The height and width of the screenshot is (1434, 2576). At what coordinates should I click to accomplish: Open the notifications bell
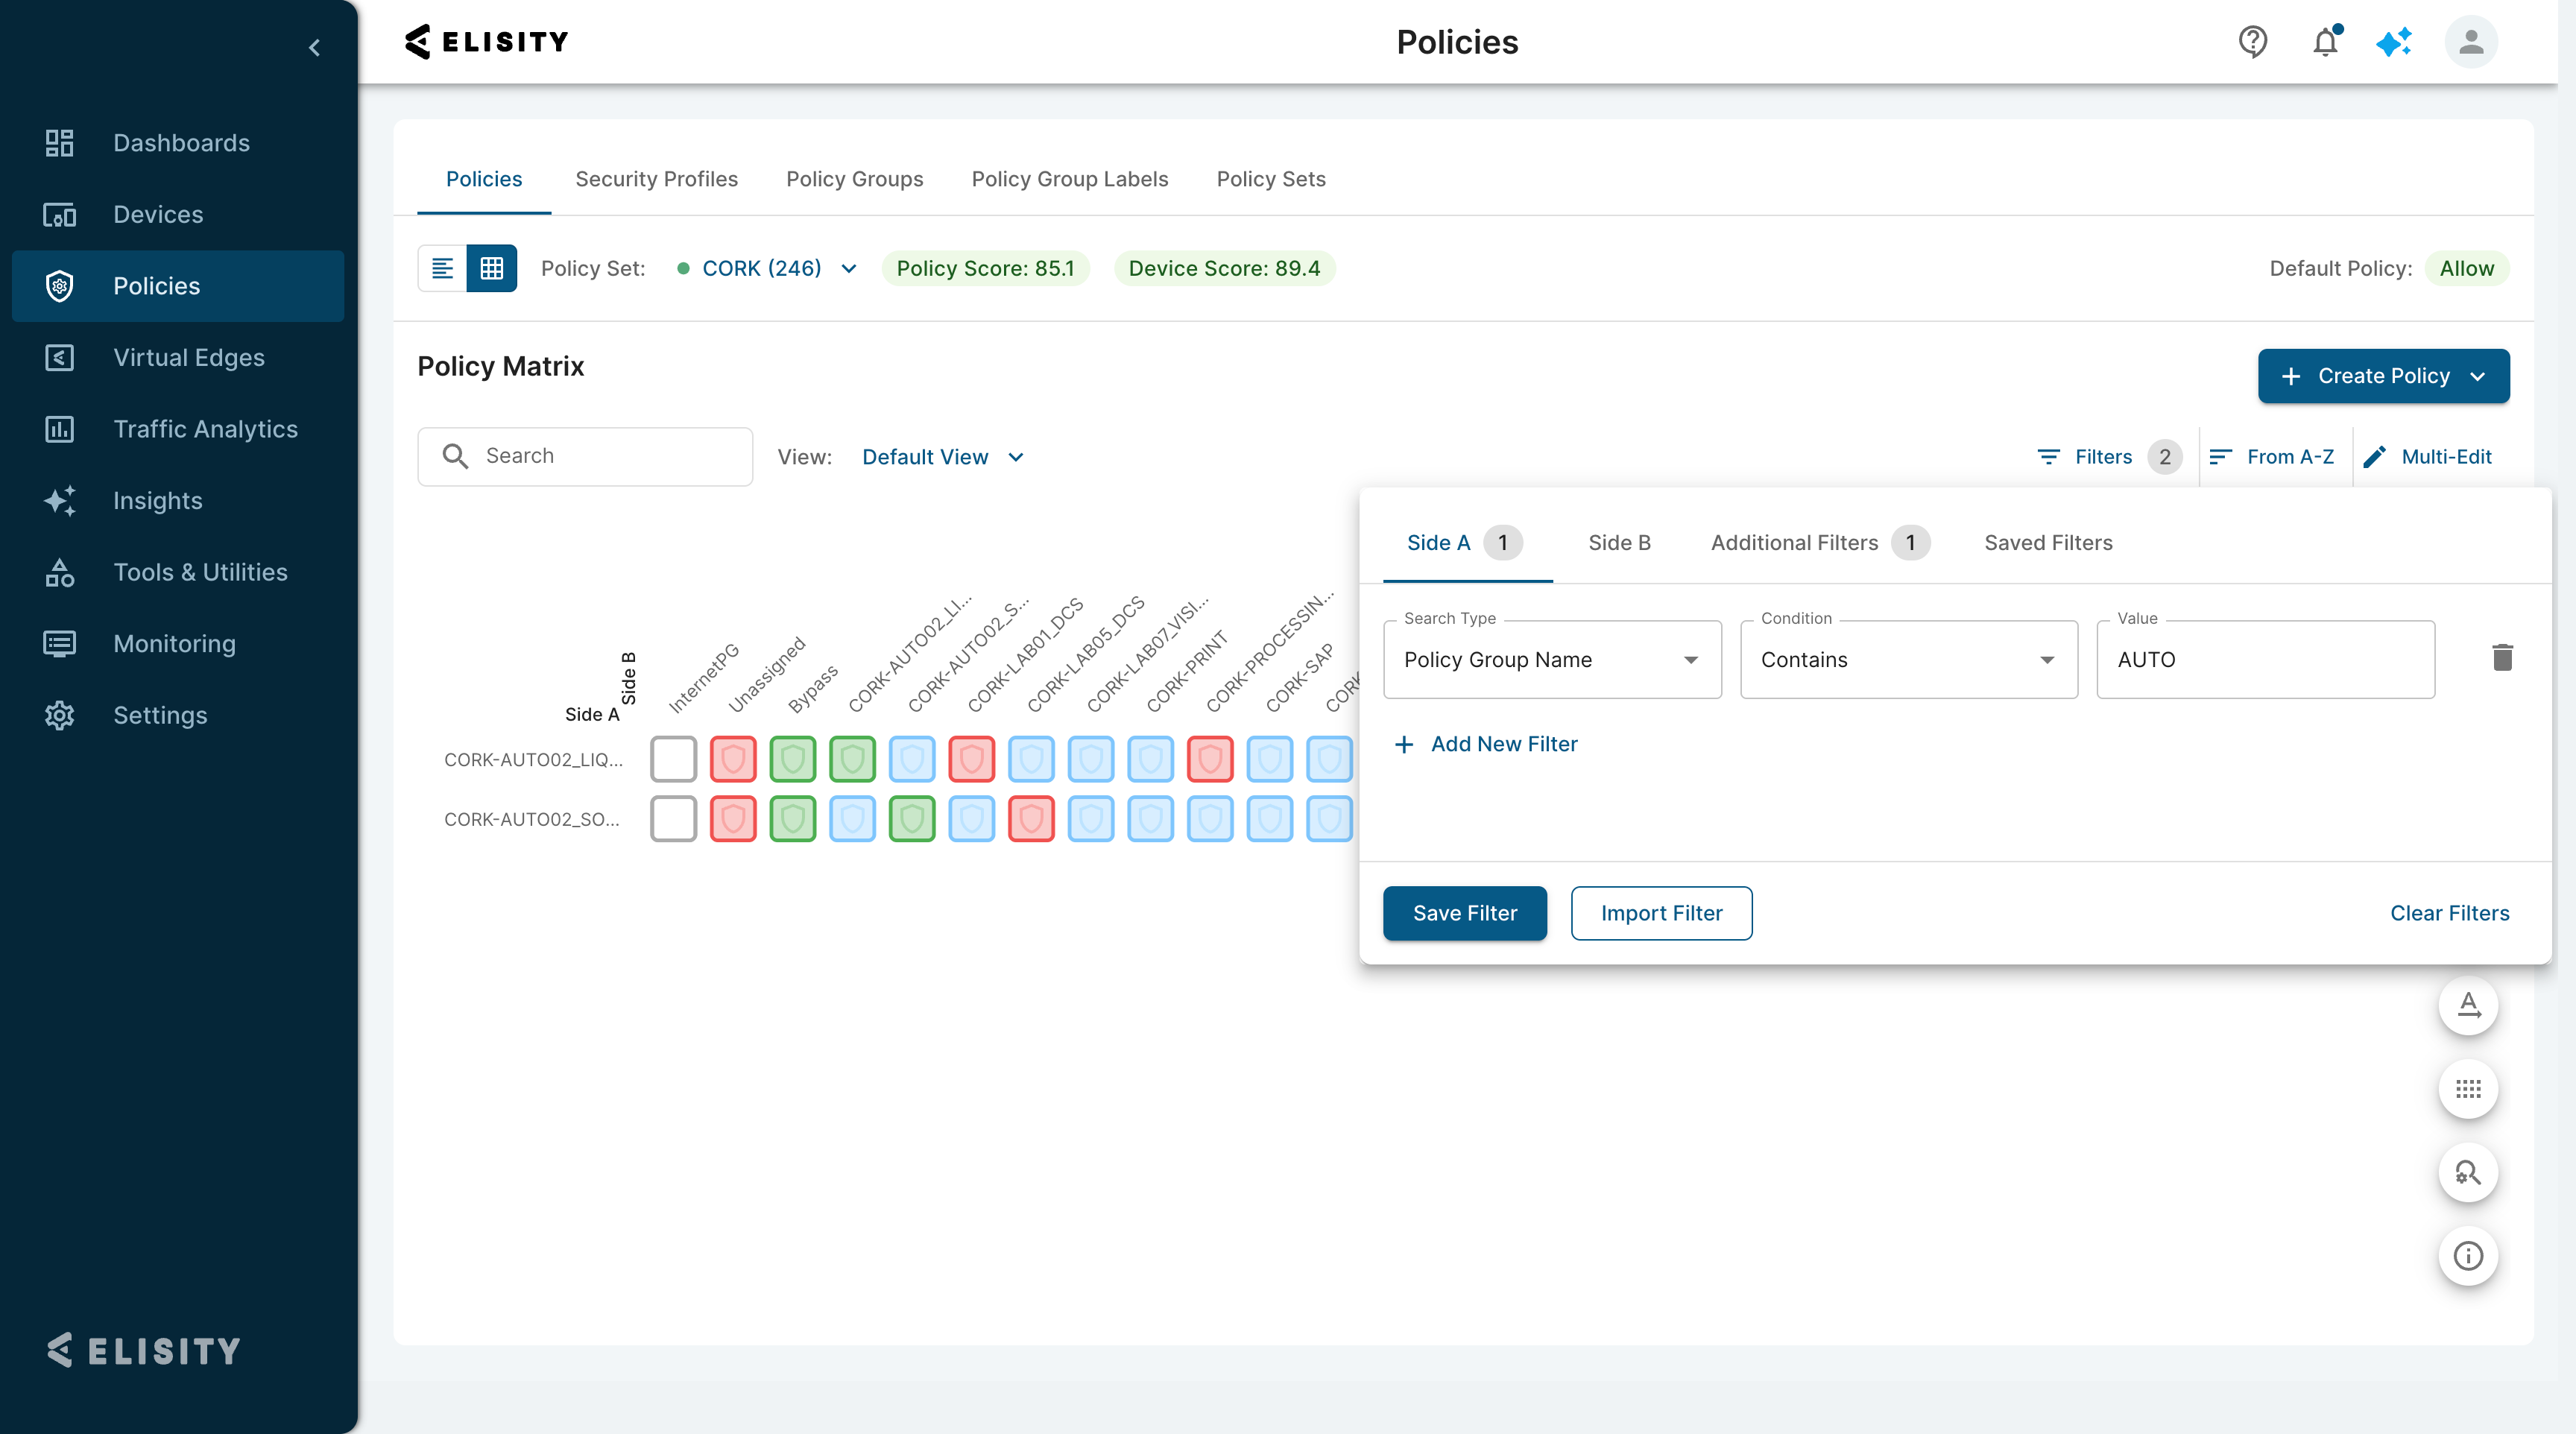click(x=2325, y=42)
